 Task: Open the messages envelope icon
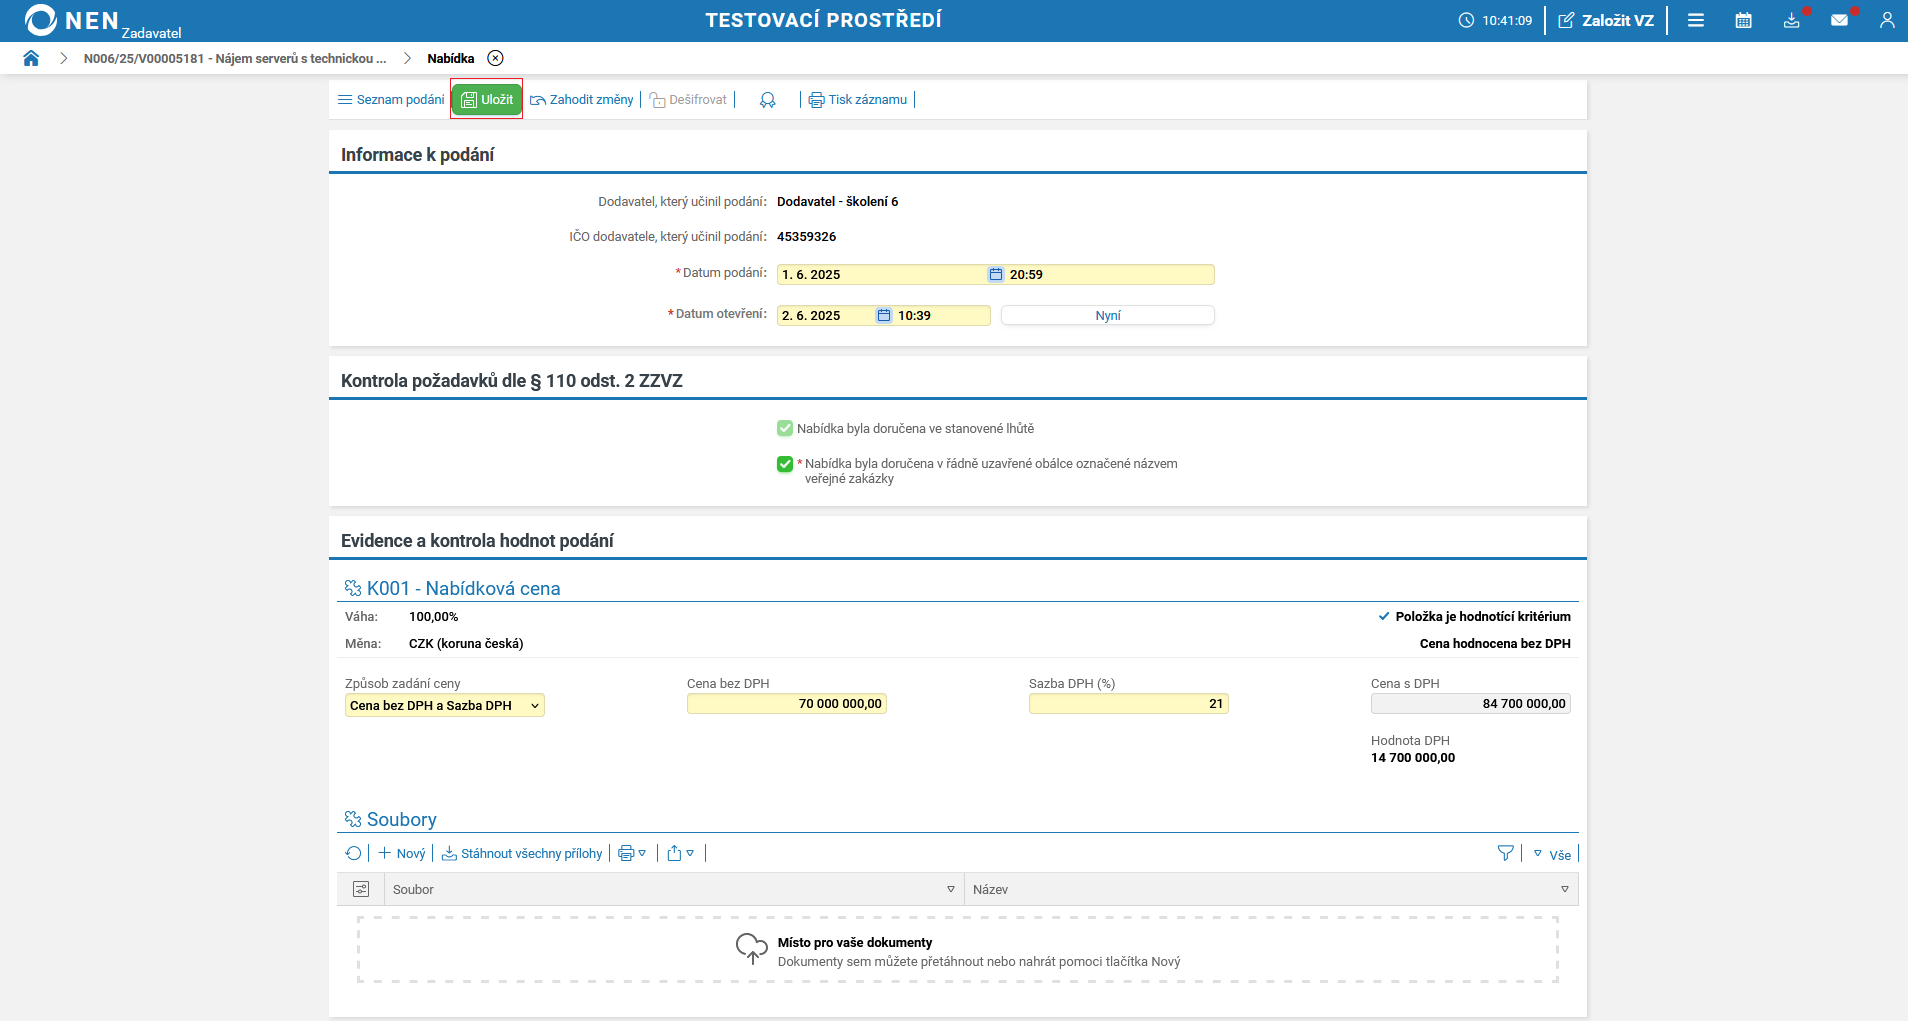pos(1839,20)
